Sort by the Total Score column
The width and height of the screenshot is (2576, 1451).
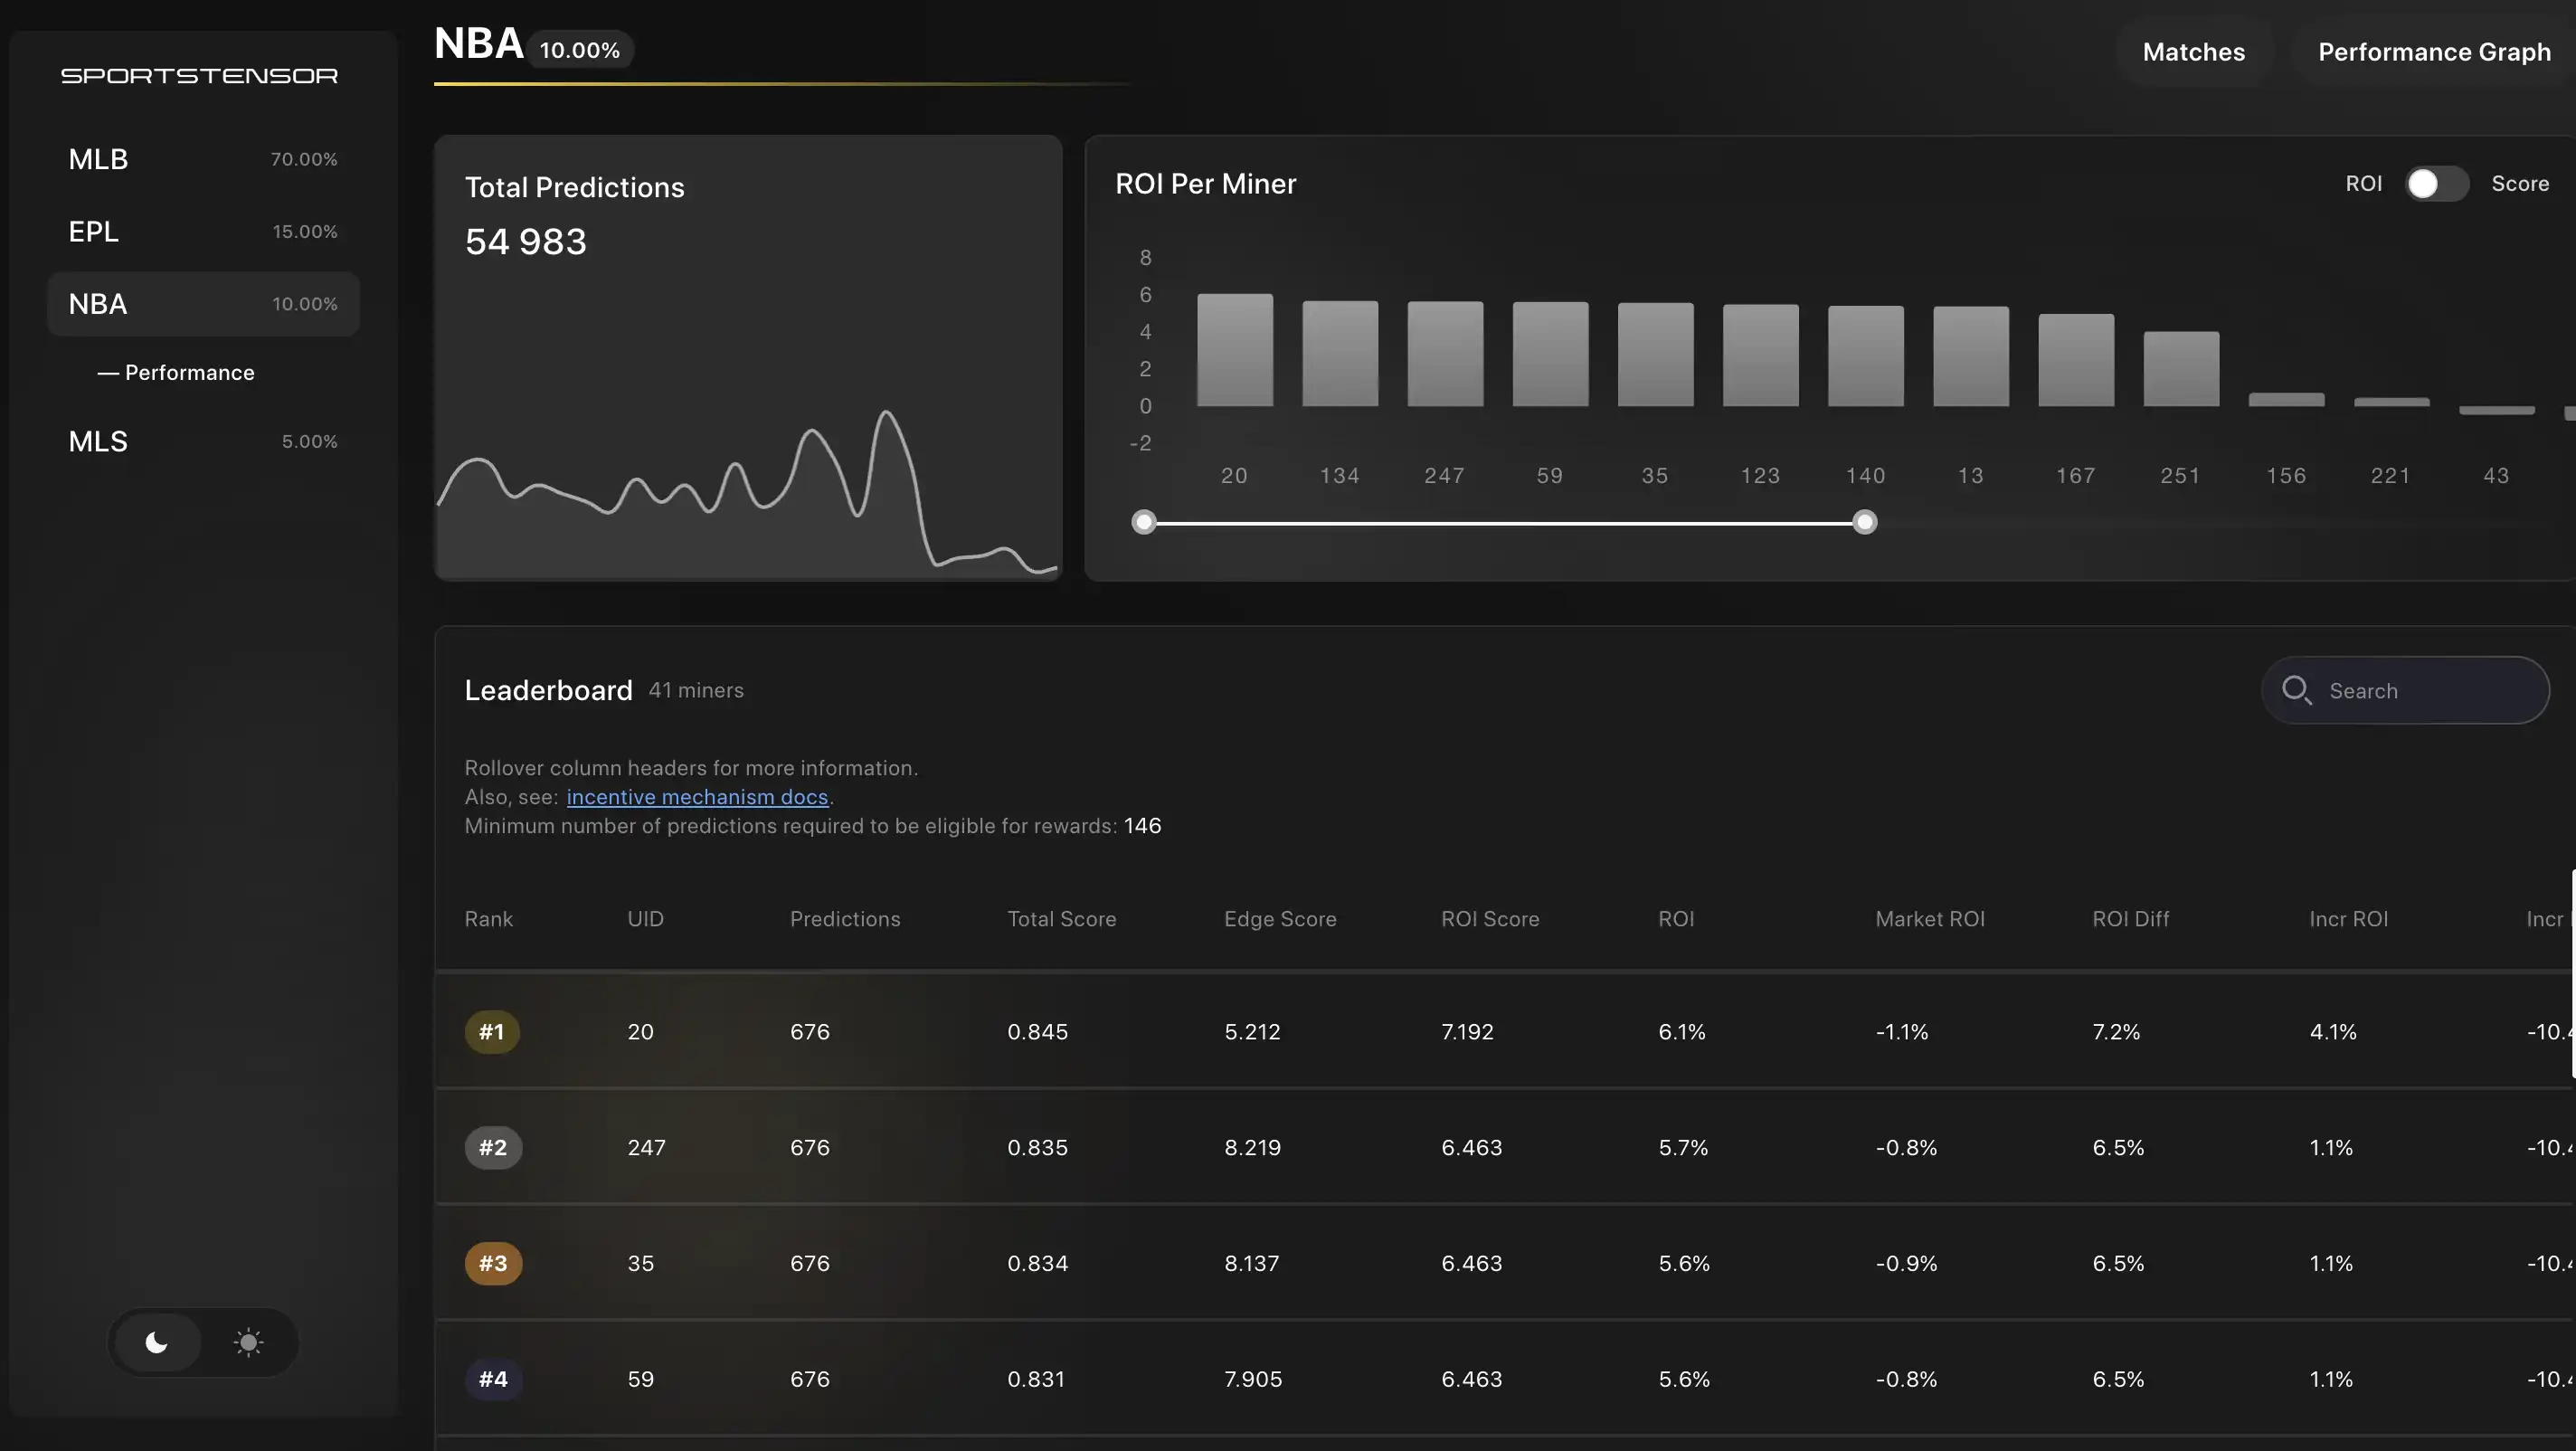(x=1061, y=919)
